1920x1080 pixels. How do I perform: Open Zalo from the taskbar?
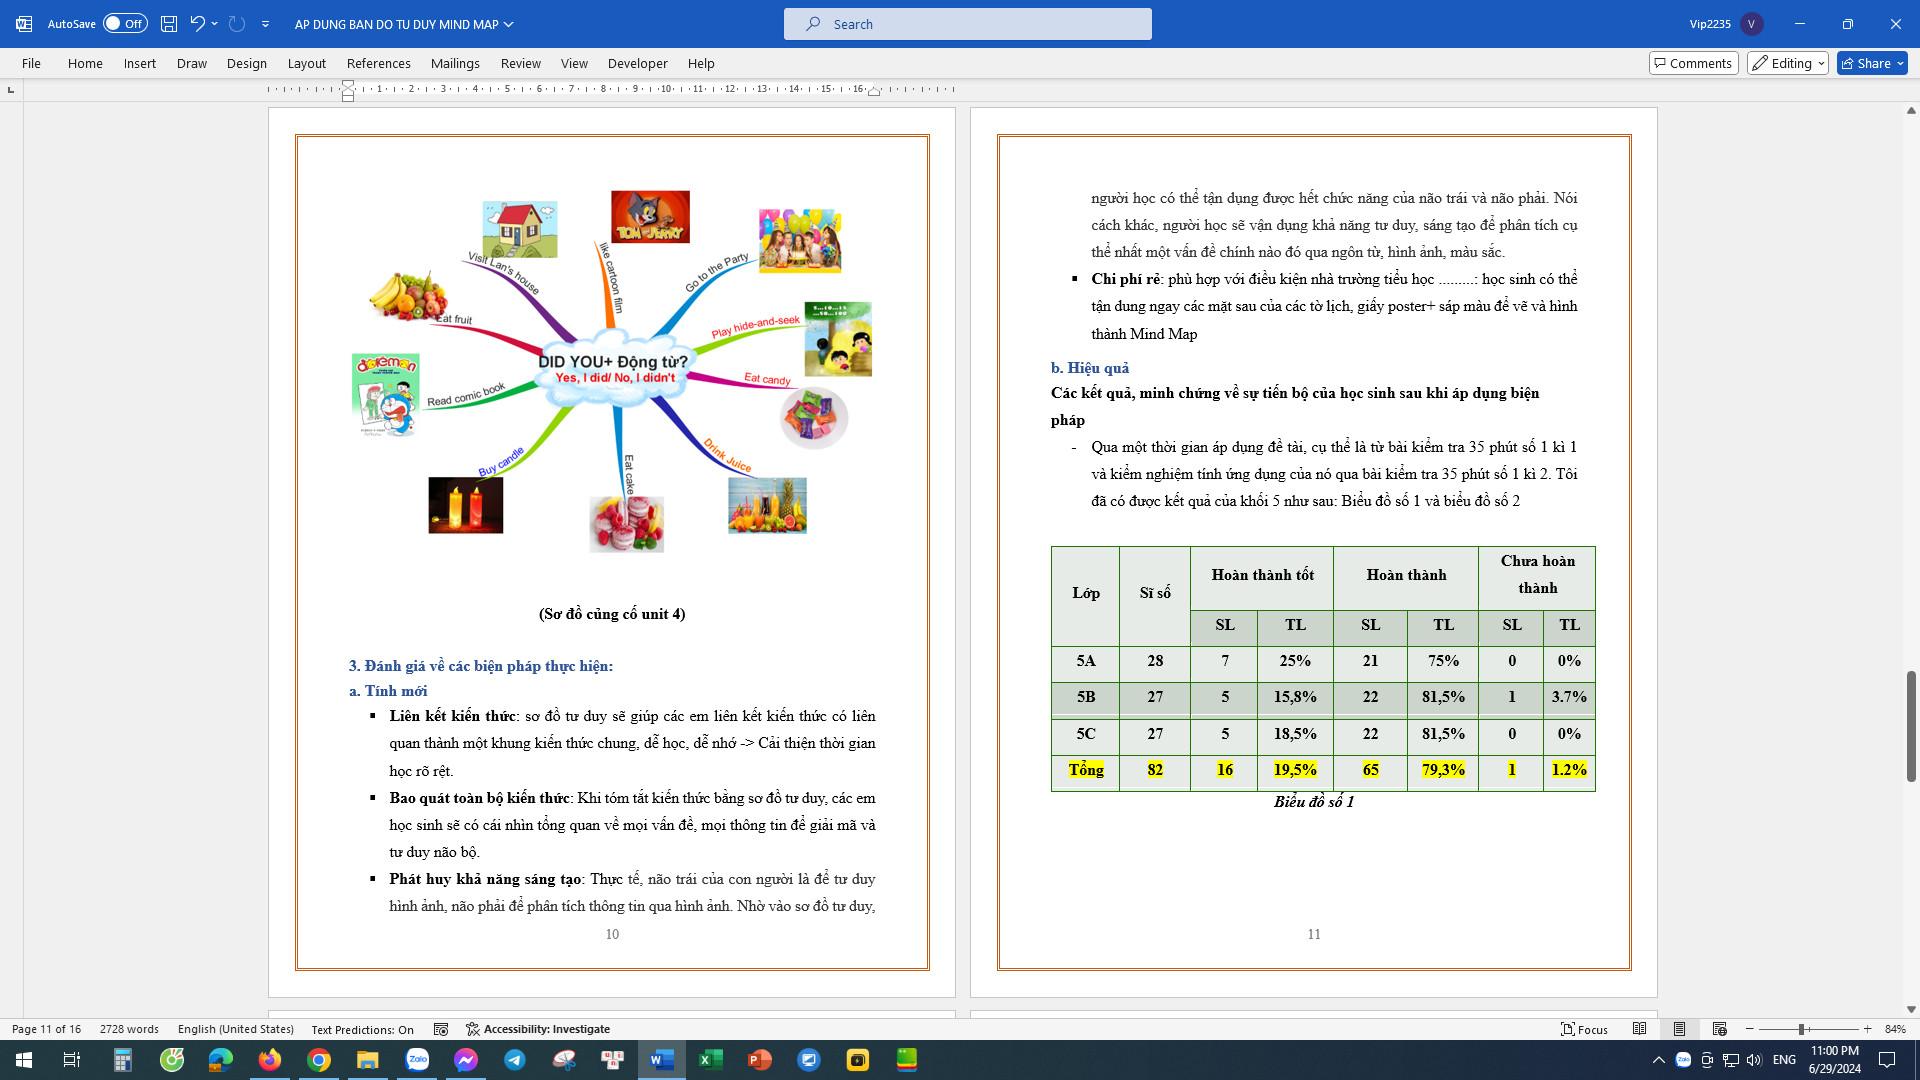point(416,1060)
